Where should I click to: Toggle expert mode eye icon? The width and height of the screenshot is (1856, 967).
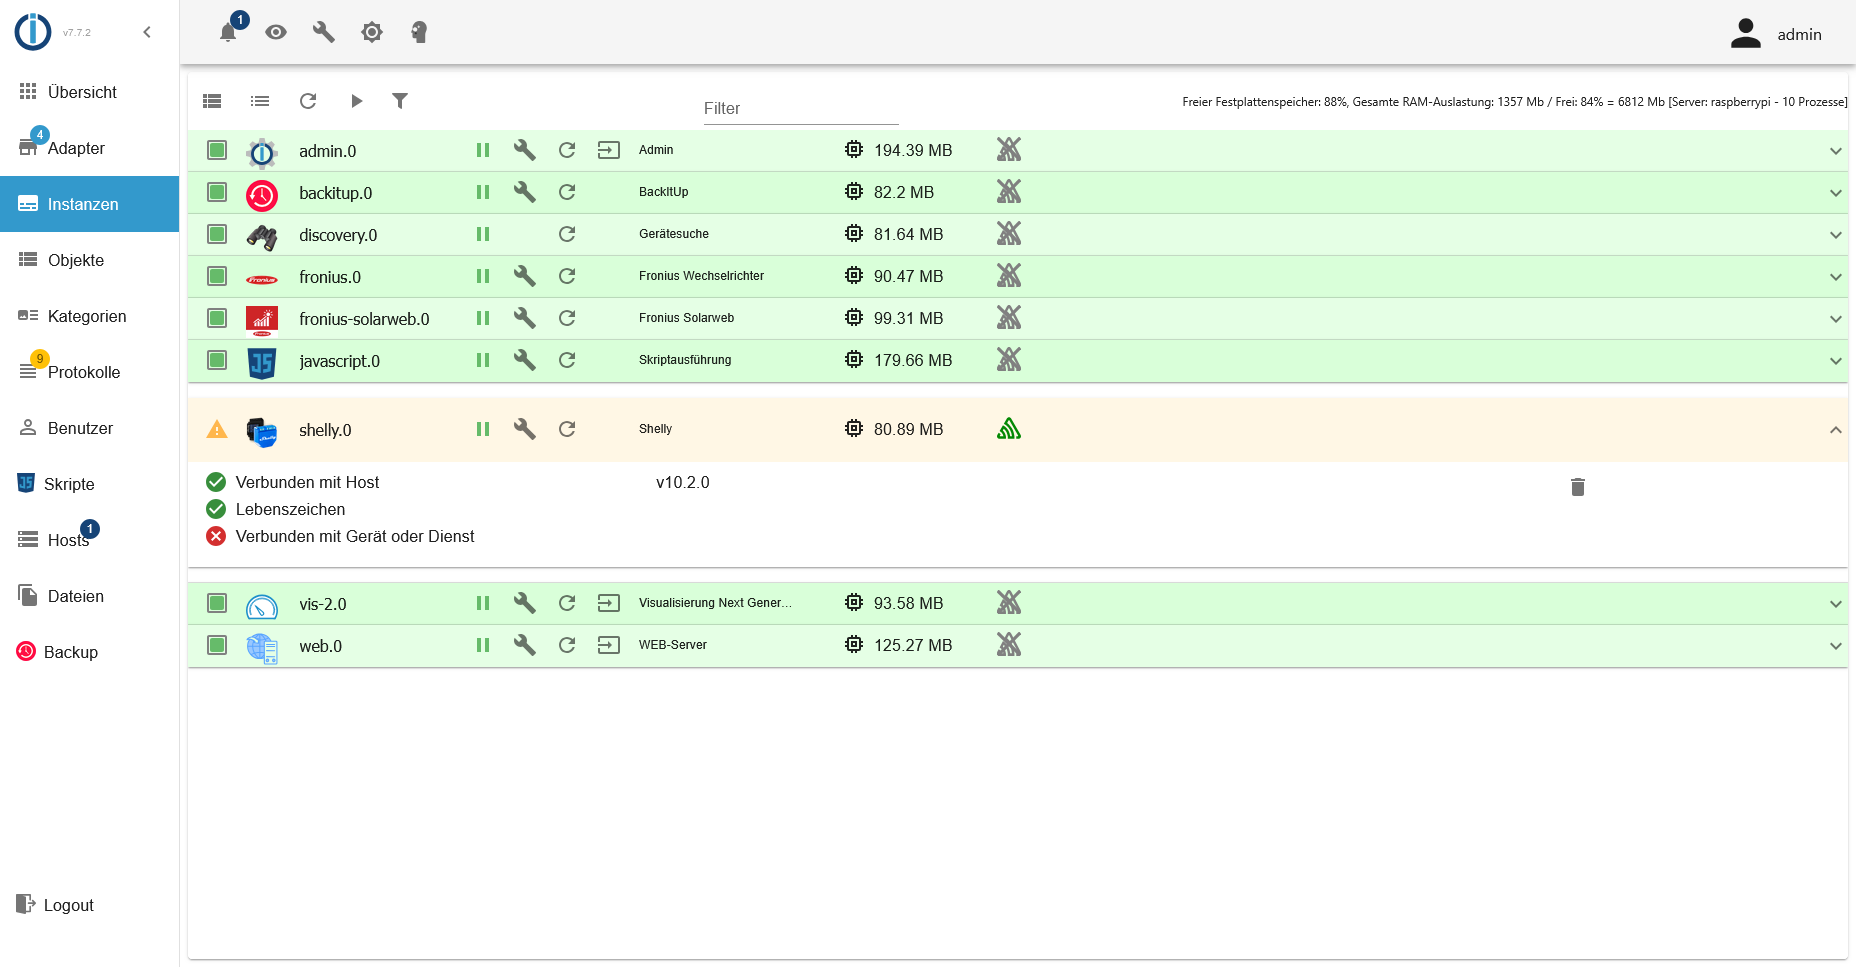[x=276, y=32]
